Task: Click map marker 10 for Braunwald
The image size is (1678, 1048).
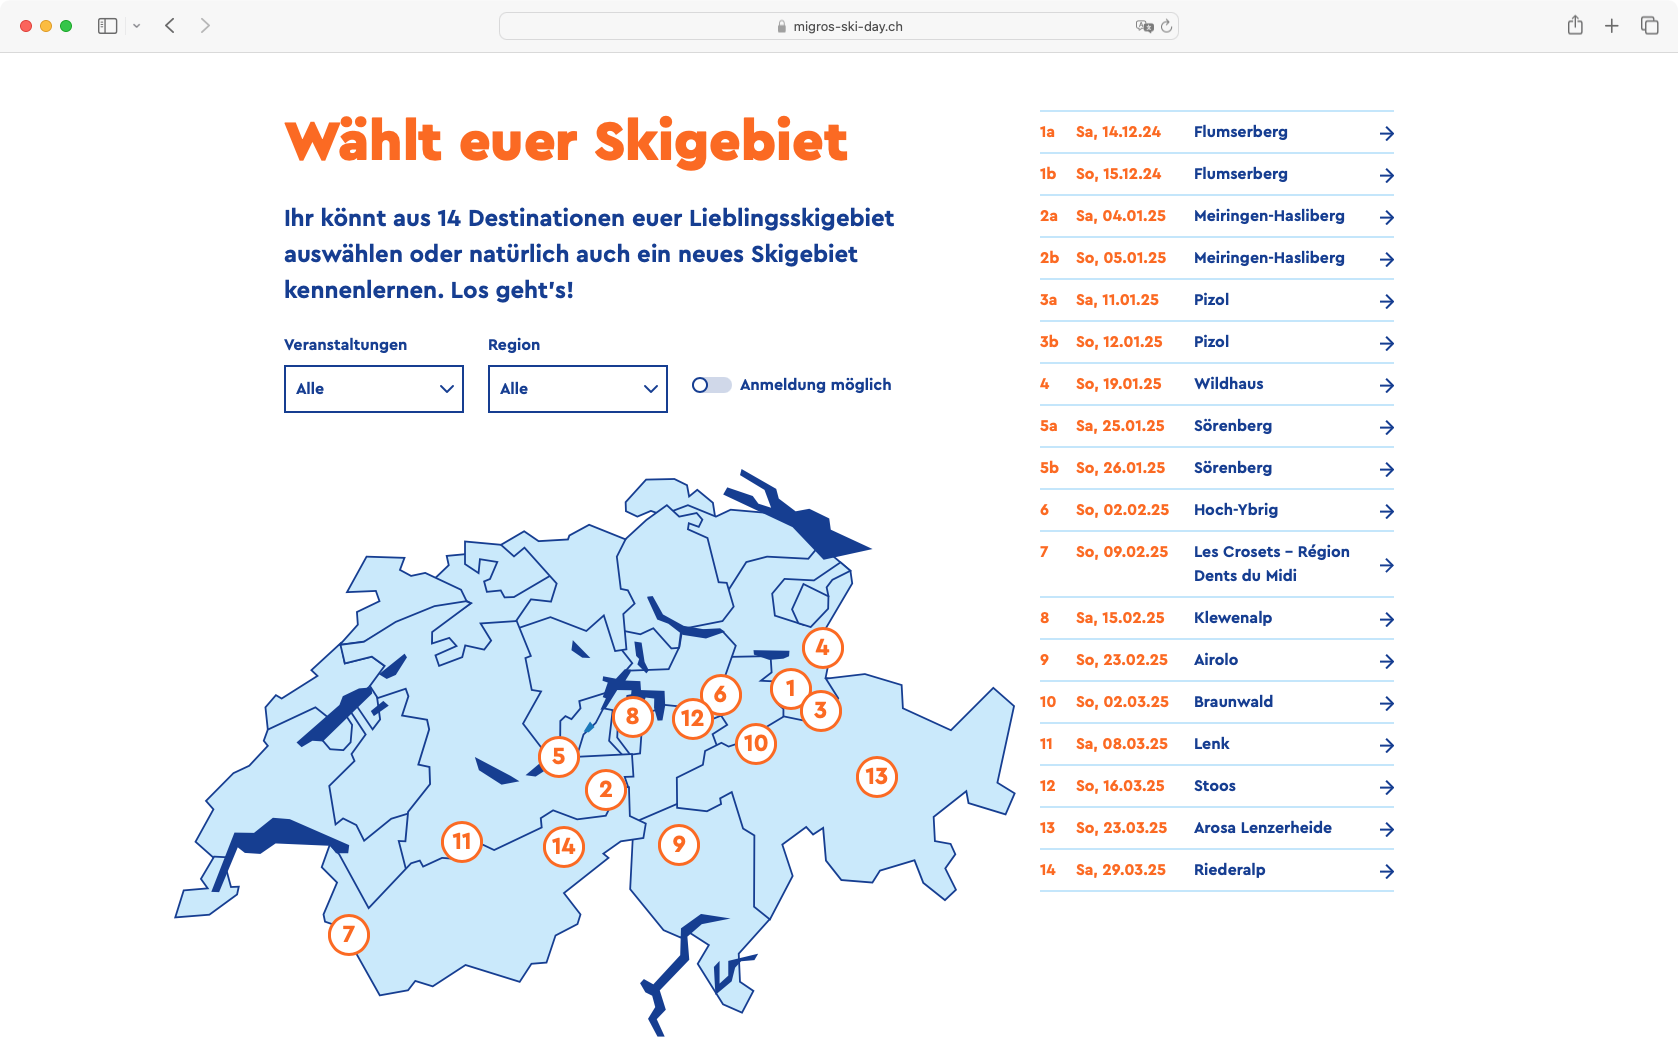Action: 756,744
